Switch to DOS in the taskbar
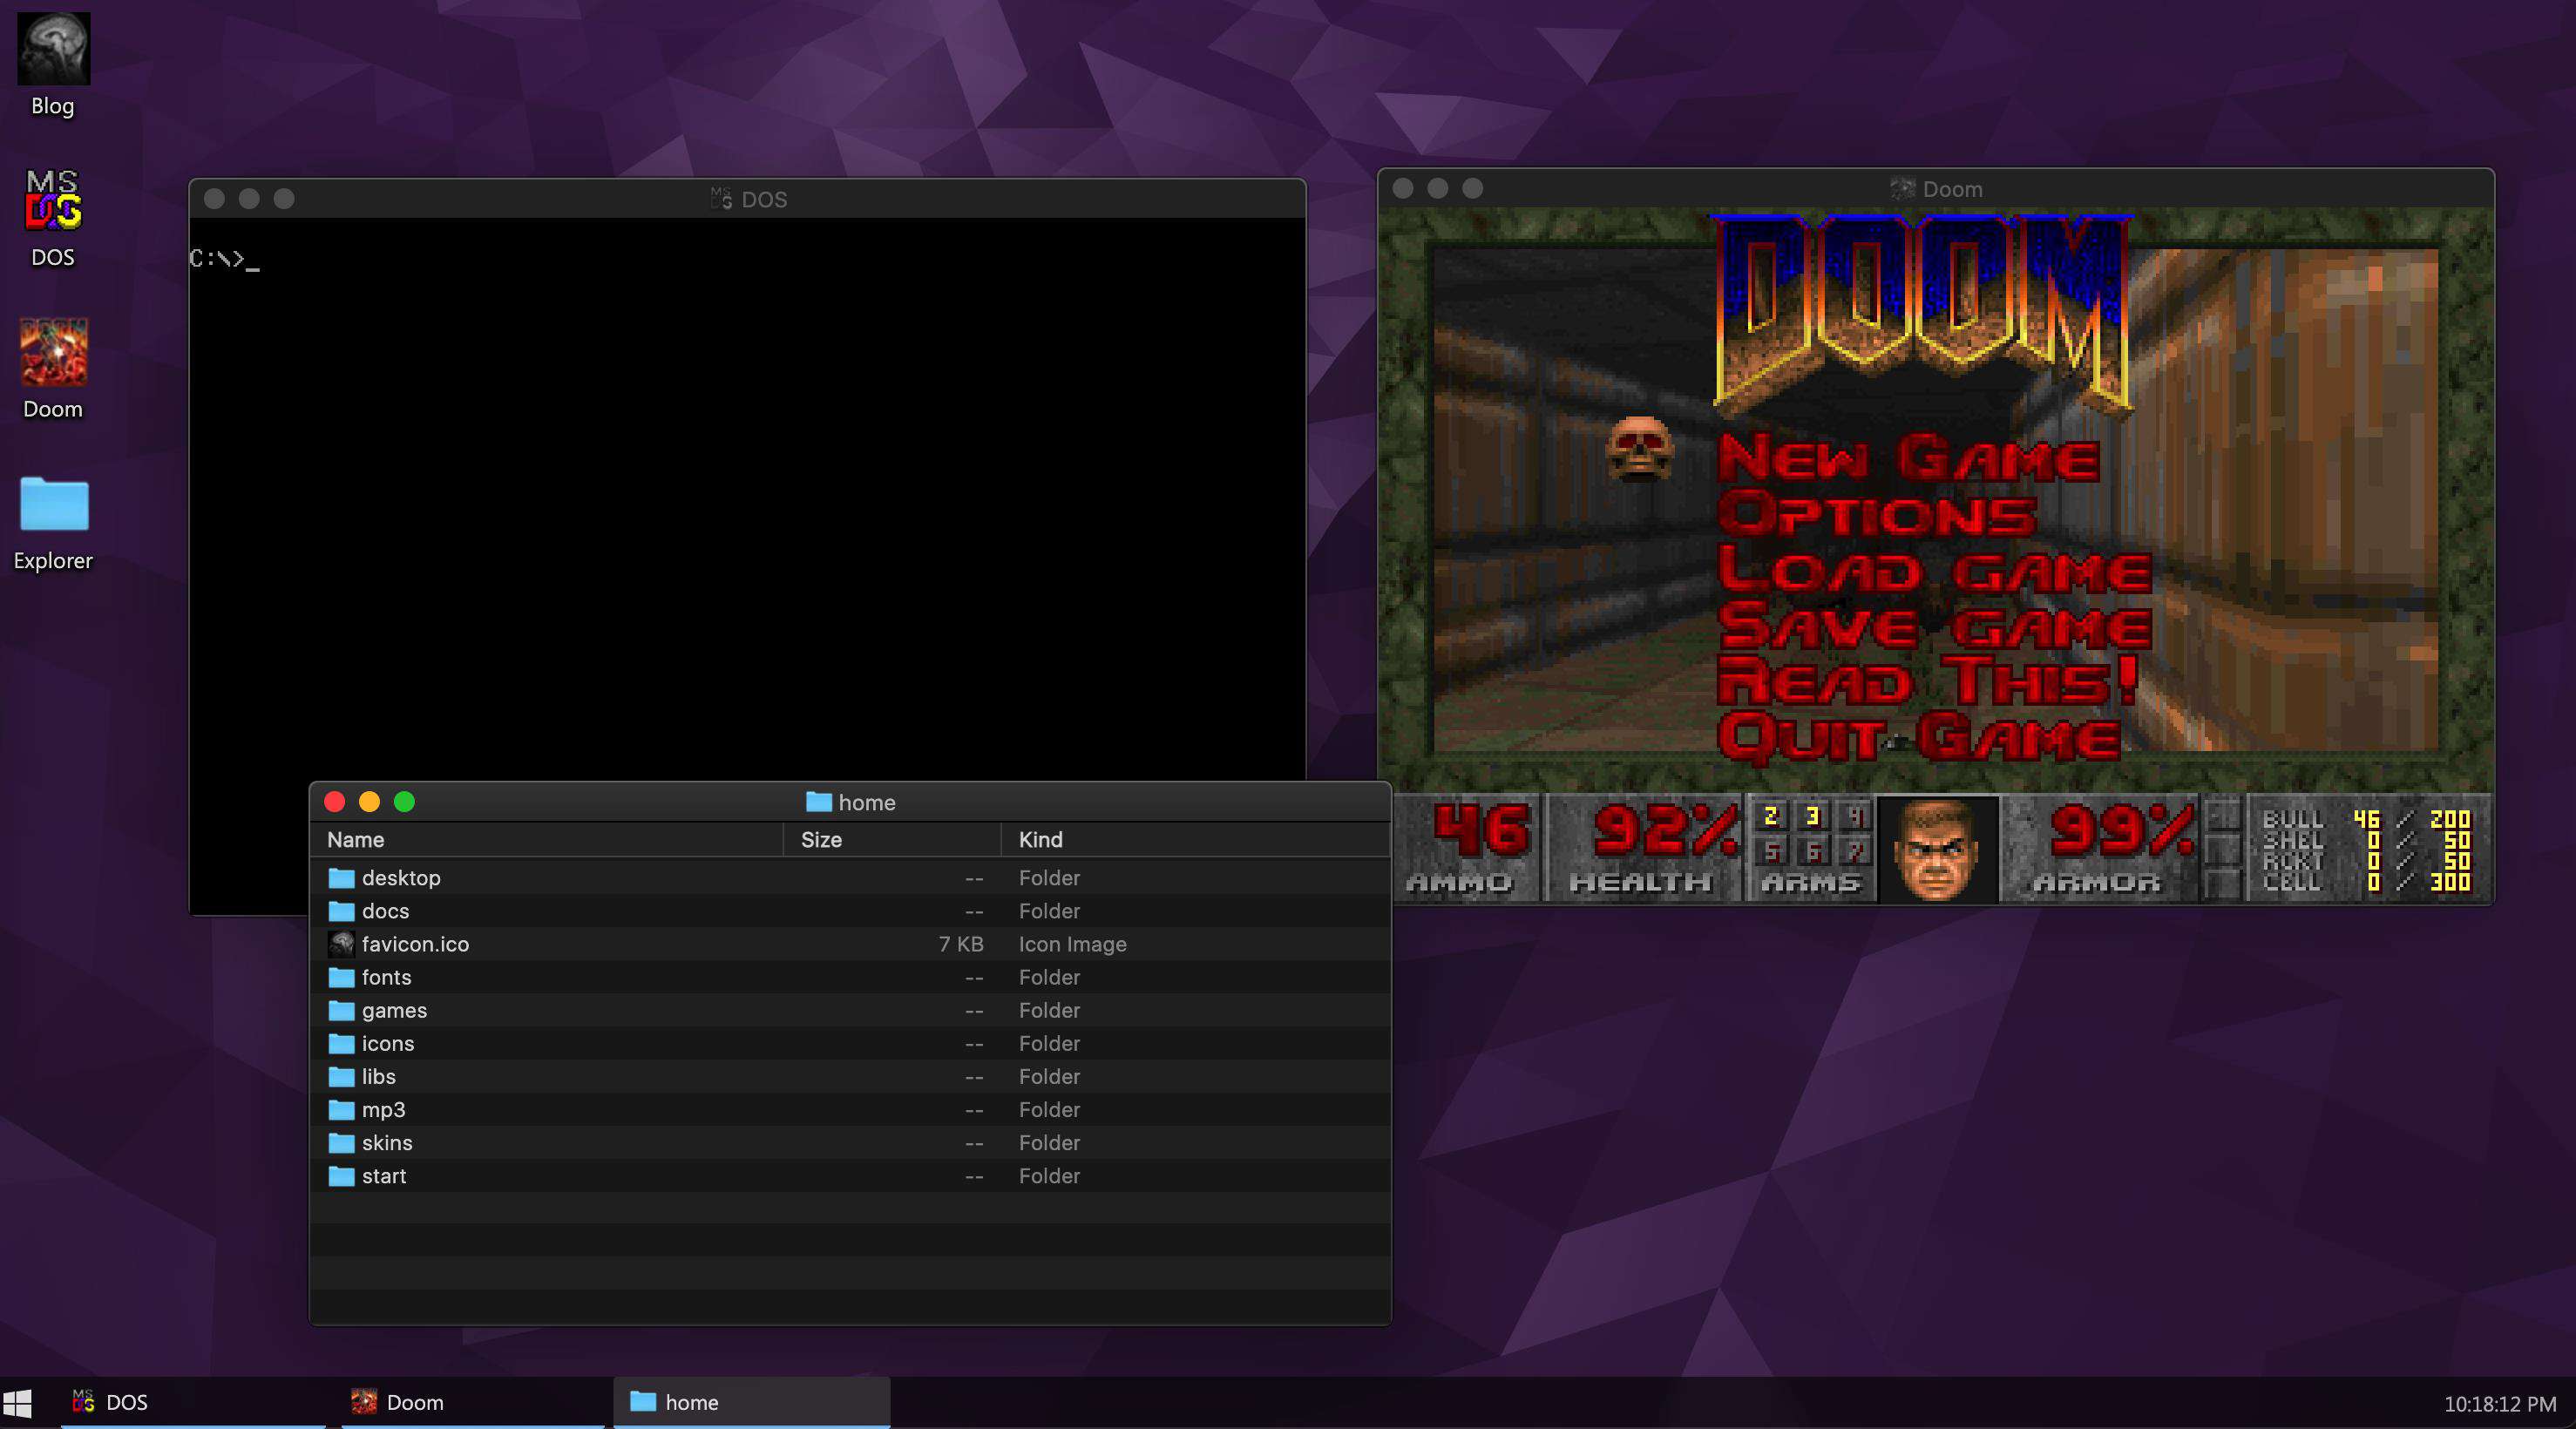The image size is (2576, 1429). coord(192,1402)
